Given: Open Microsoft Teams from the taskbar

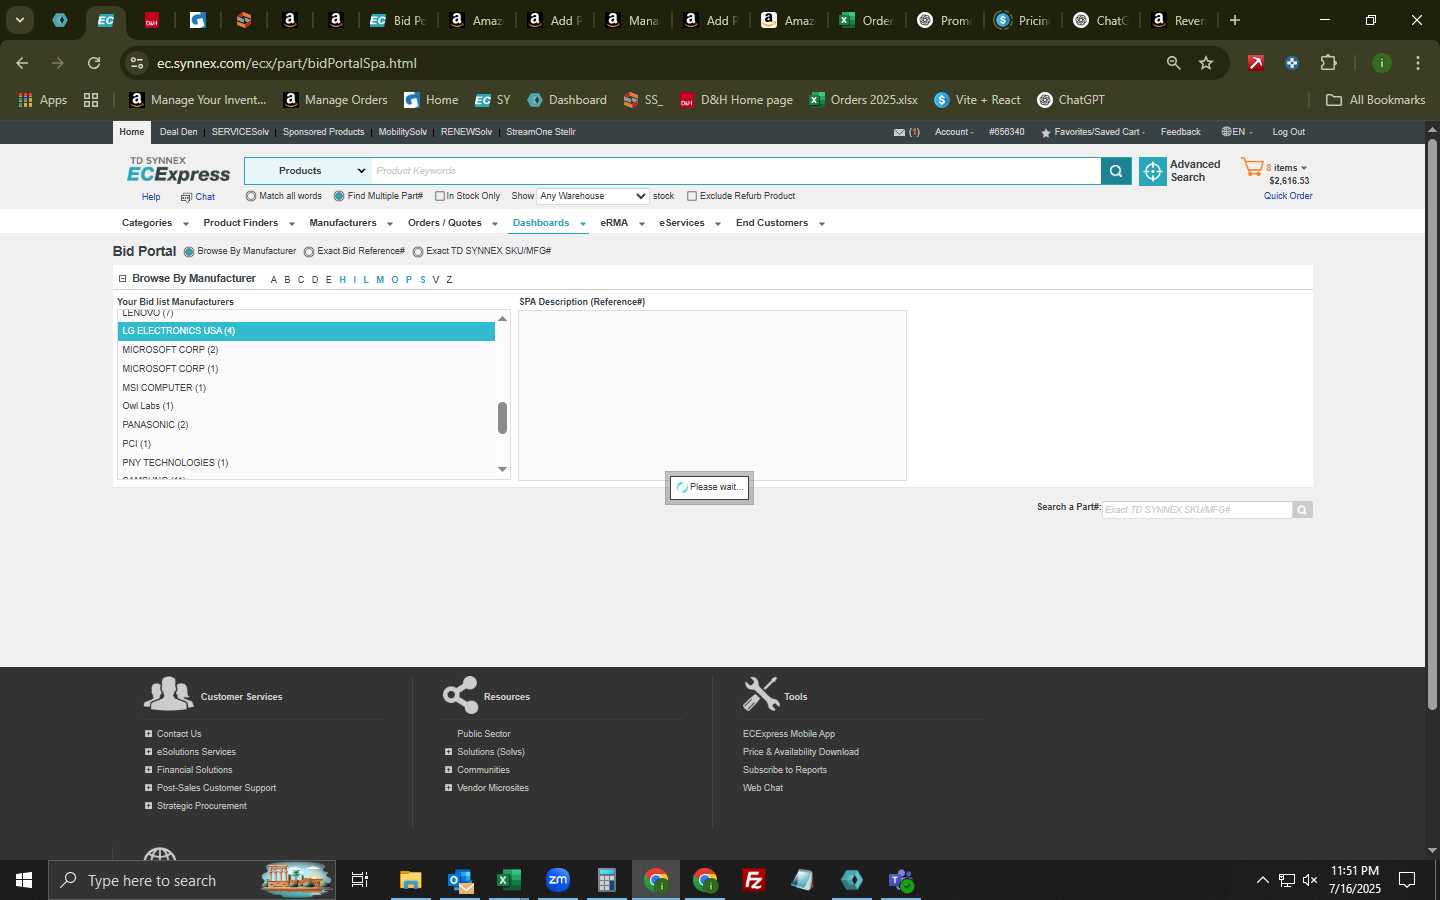Looking at the screenshot, I should (901, 880).
